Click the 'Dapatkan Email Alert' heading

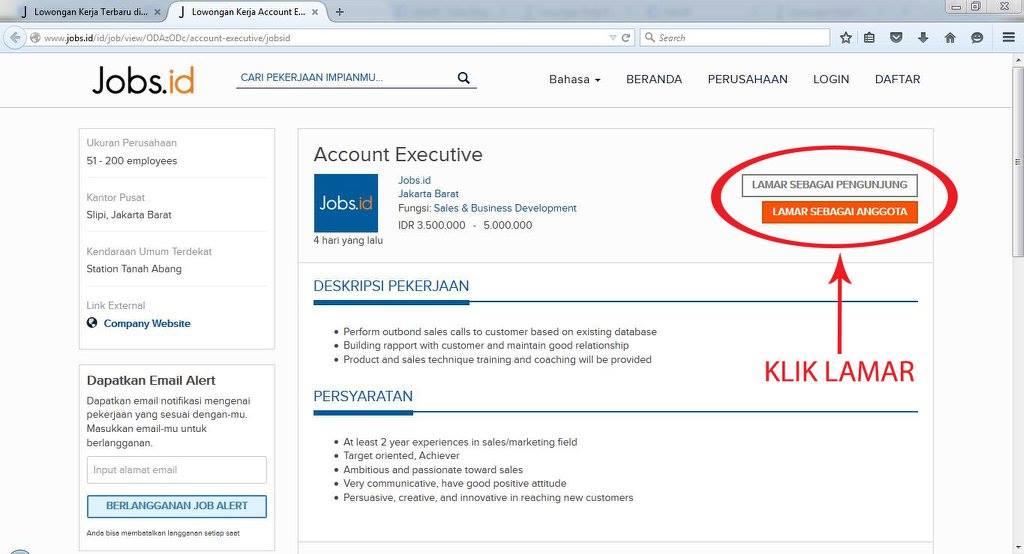(151, 380)
